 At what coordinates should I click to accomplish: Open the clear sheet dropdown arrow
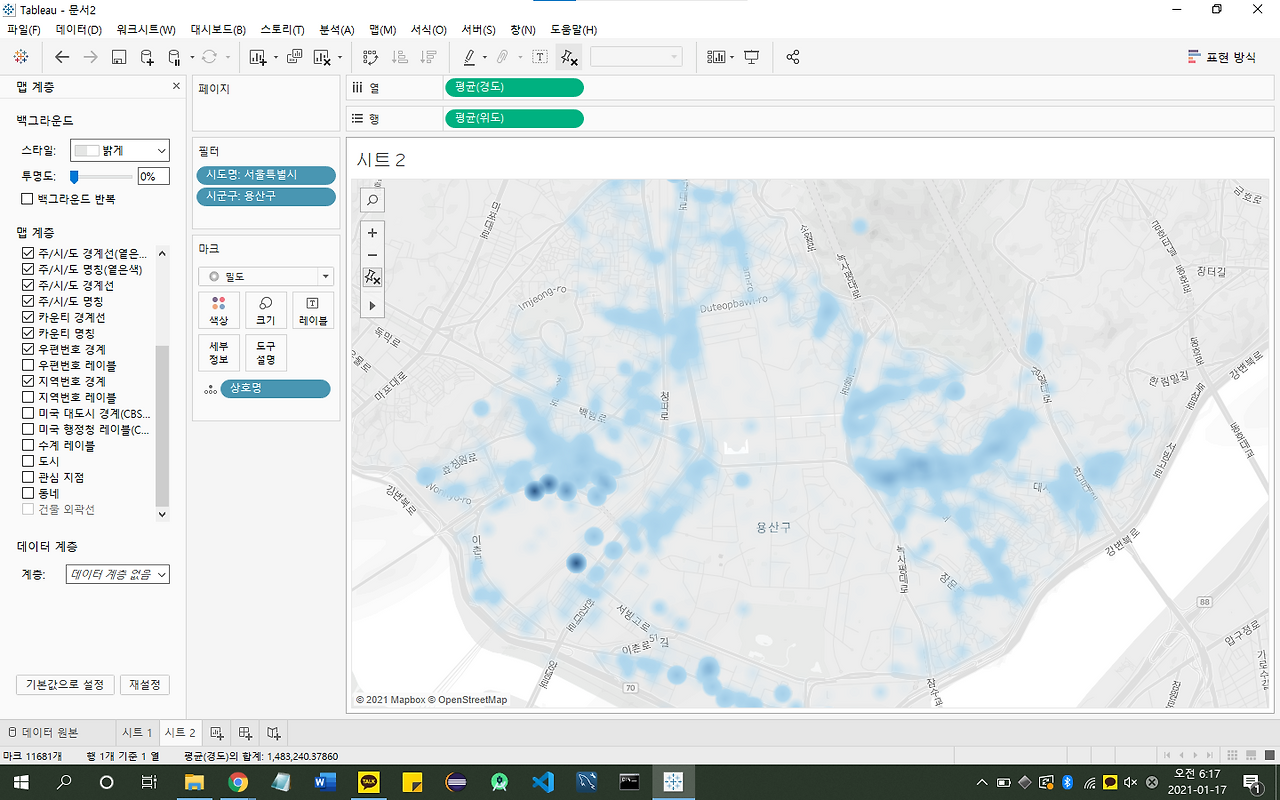(x=339, y=57)
